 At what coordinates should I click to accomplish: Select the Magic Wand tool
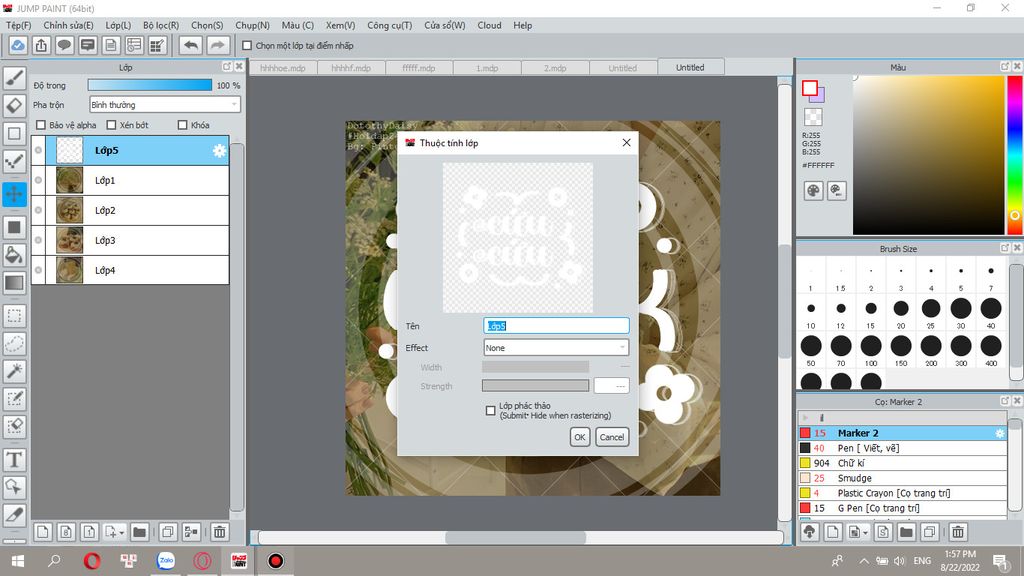point(14,371)
